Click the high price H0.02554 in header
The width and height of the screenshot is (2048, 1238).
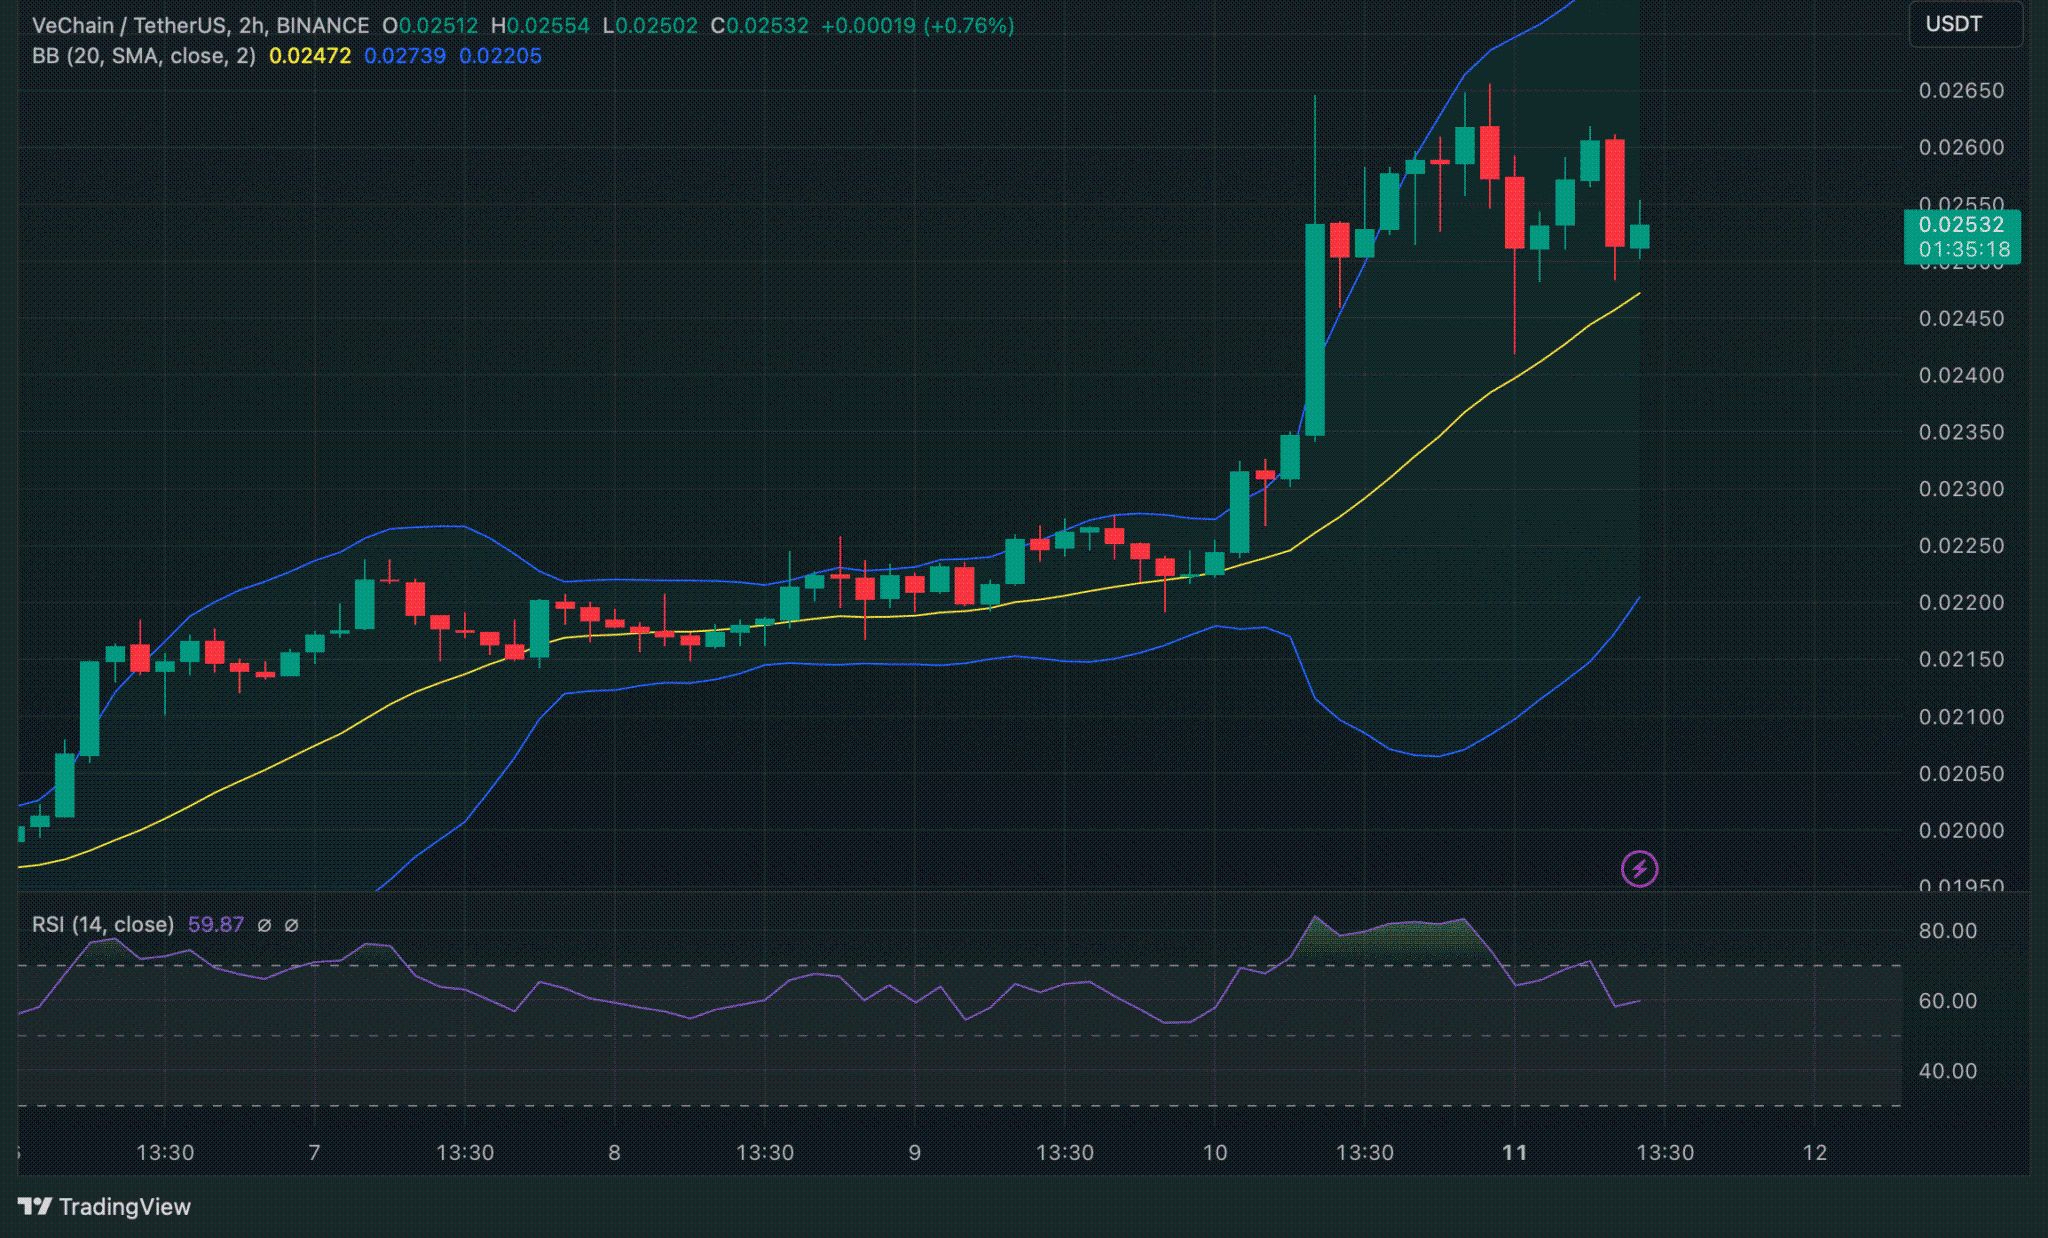coord(540,26)
